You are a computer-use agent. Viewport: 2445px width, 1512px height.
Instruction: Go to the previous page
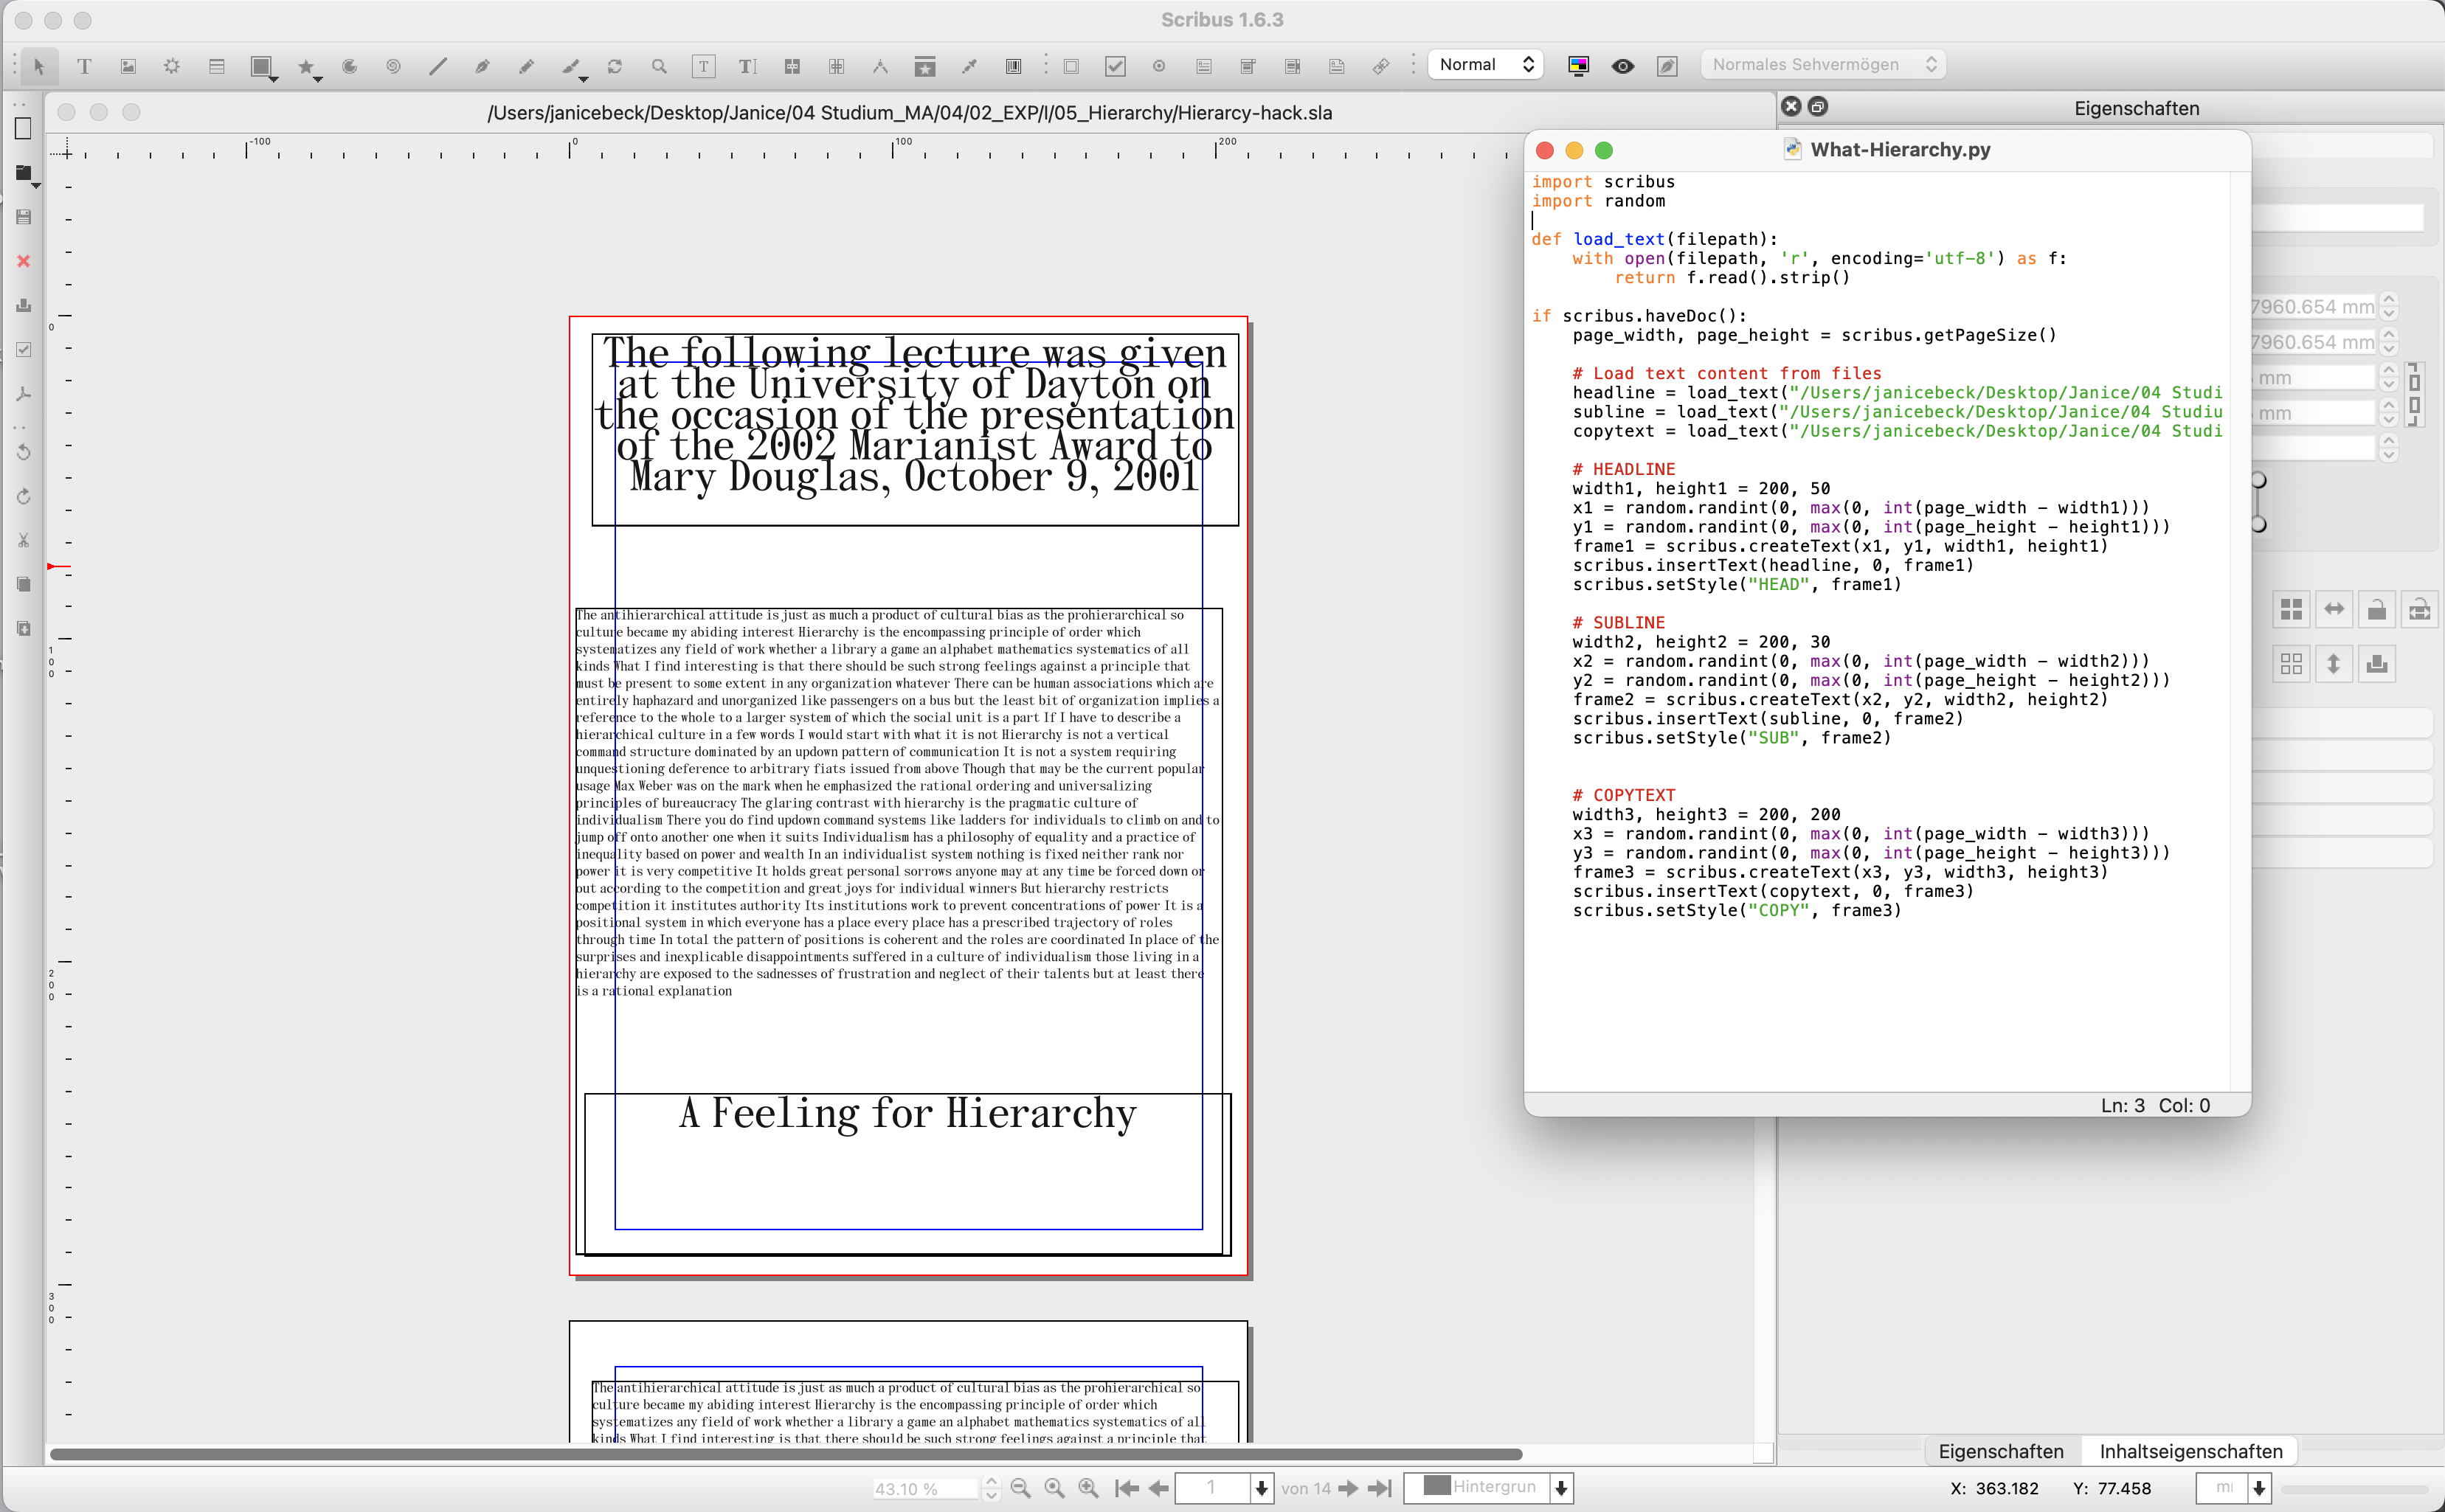click(x=1159, y=1488)
